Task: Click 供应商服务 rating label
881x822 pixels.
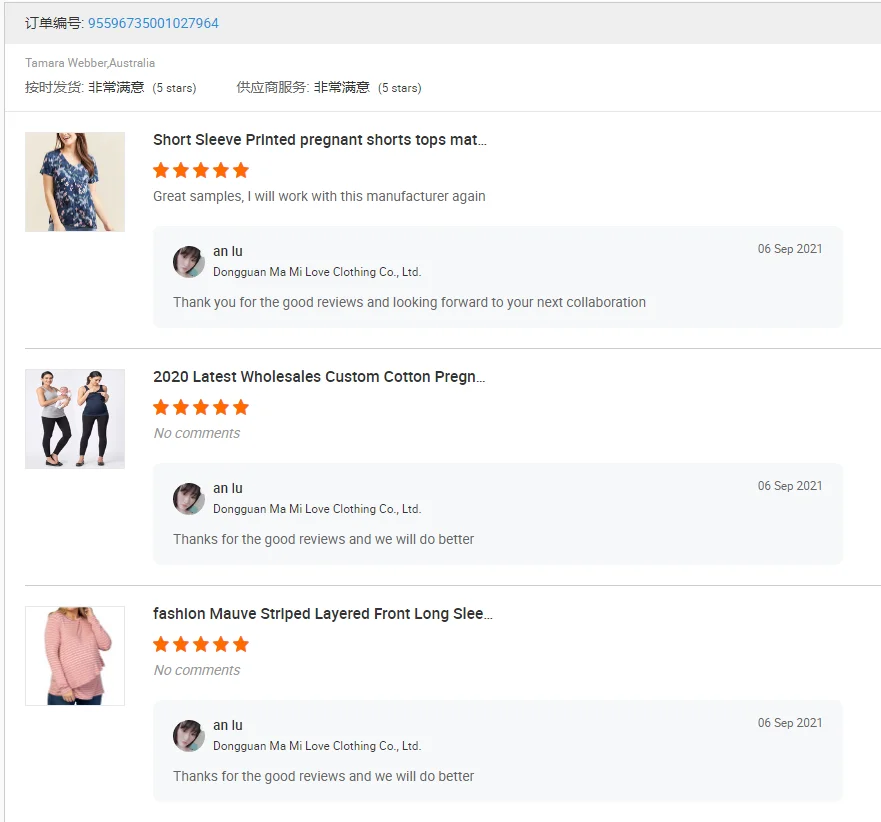Action: pyautogui.click(x=273, y=88)
